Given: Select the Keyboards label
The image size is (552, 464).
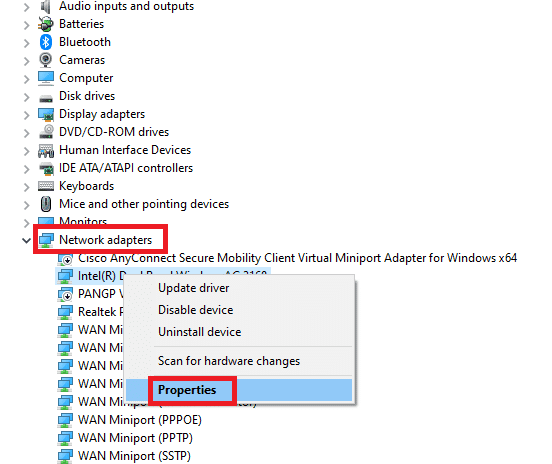Looking at the screenshot, I should coord(87,186).
